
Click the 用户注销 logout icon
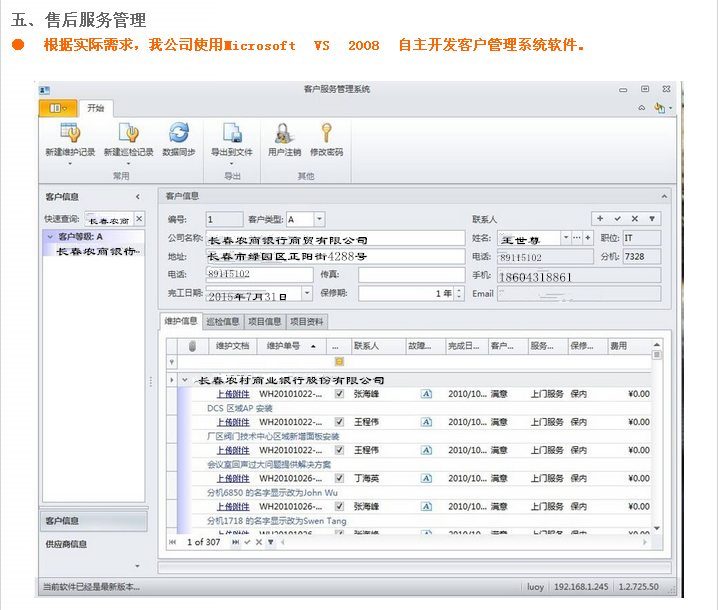284,134
